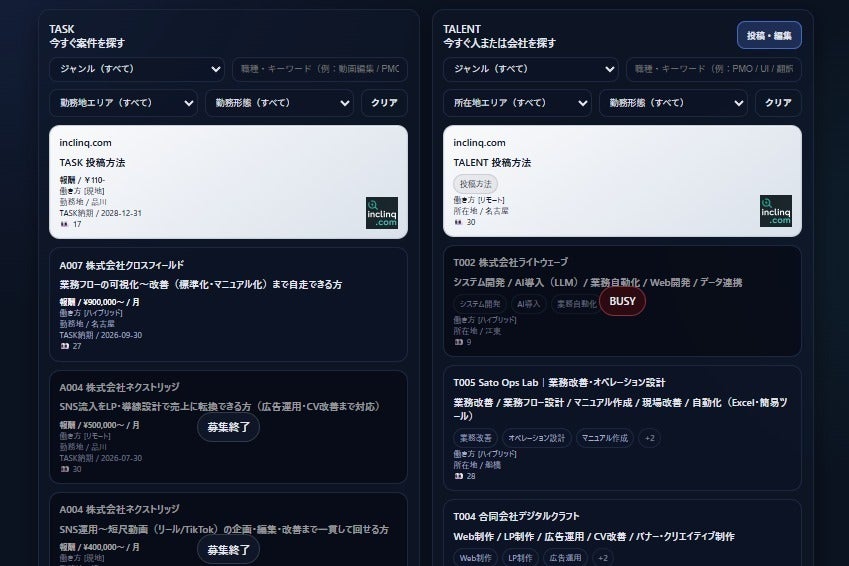The height and width of the screenshot is (566, 849).
Task: Open the TALENT 投稿方法 card
Action: [622, 181]
